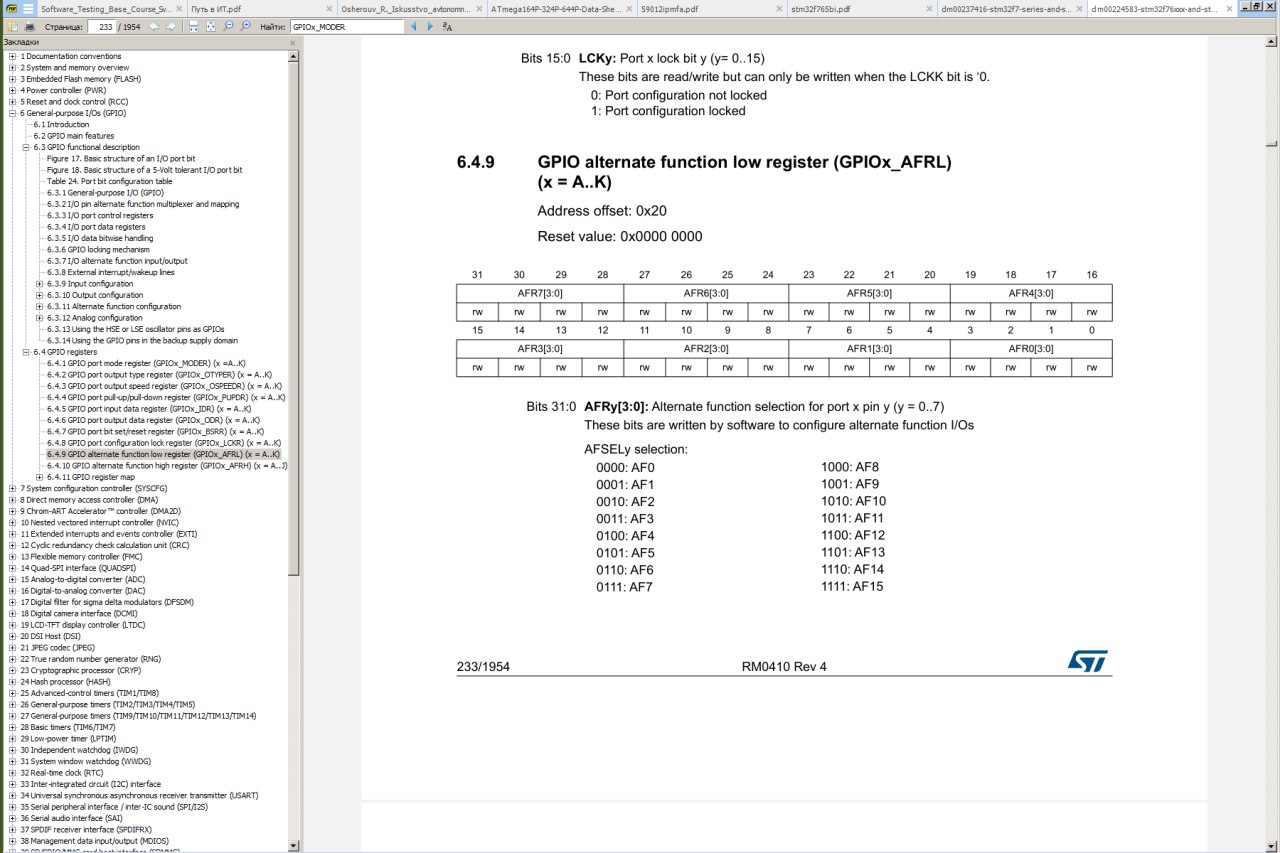The height and width of the screenshot is (853, 1280).
Task: Open 6.3.2 I/O pin alternate function multiplexer
Action: point(143,204)
